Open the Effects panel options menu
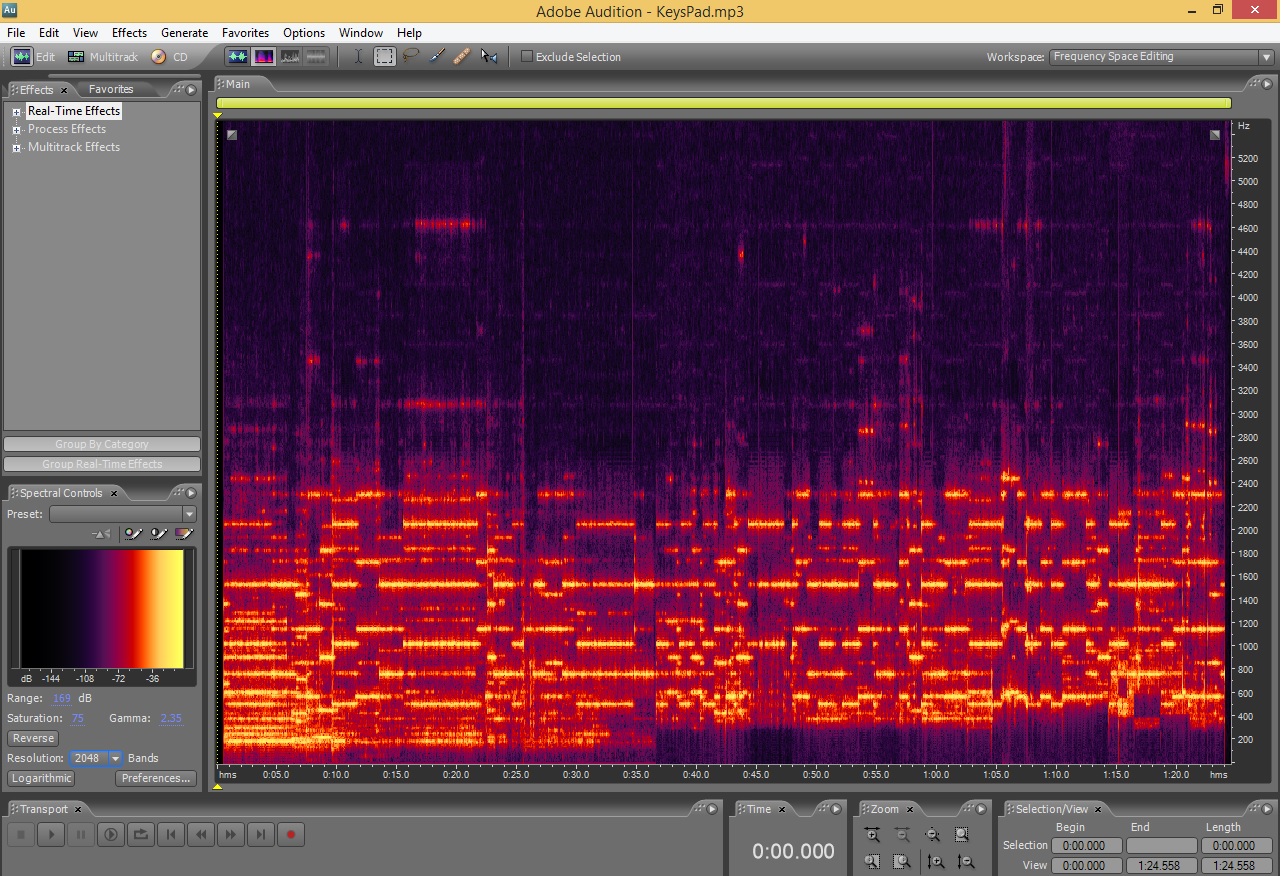The width and height of the screenshot is (1283, 876). (x=191, y=90)
